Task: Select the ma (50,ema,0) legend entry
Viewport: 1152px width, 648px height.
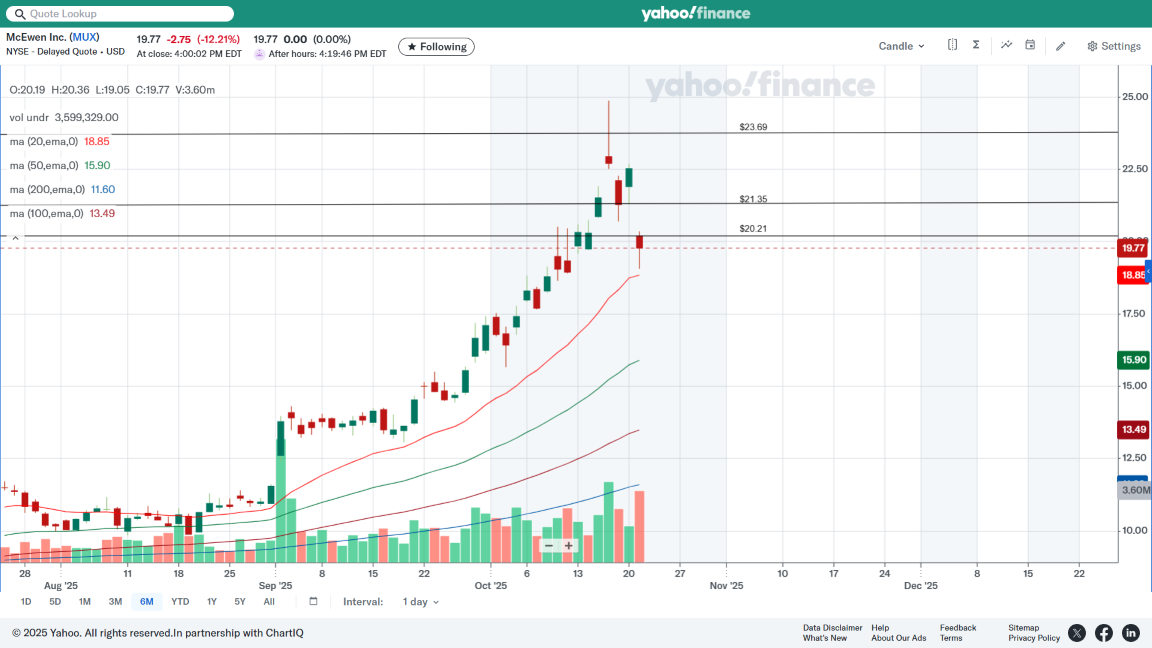Action: pyautogui.click(x=60, y=165)
